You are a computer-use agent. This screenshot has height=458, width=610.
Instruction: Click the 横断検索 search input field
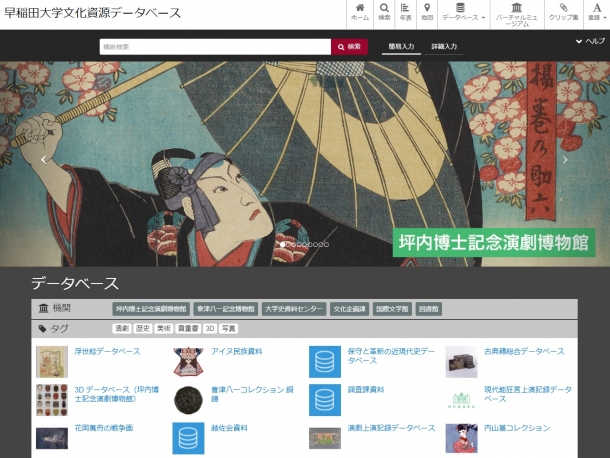[215, 47]
